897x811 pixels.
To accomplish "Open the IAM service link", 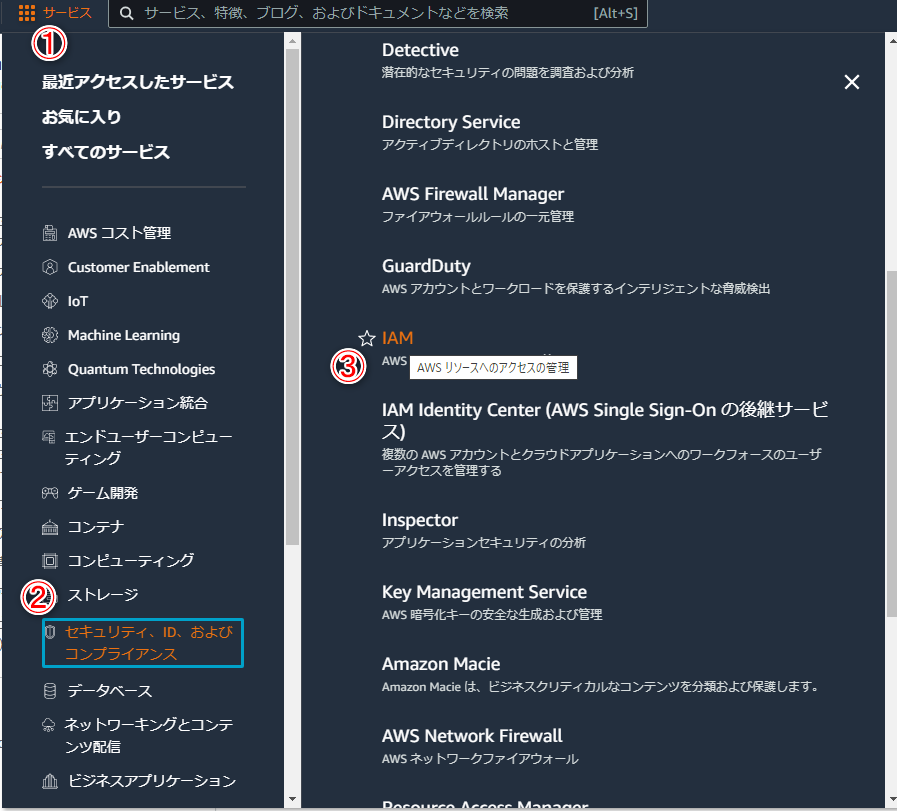I will coord(398,338).
